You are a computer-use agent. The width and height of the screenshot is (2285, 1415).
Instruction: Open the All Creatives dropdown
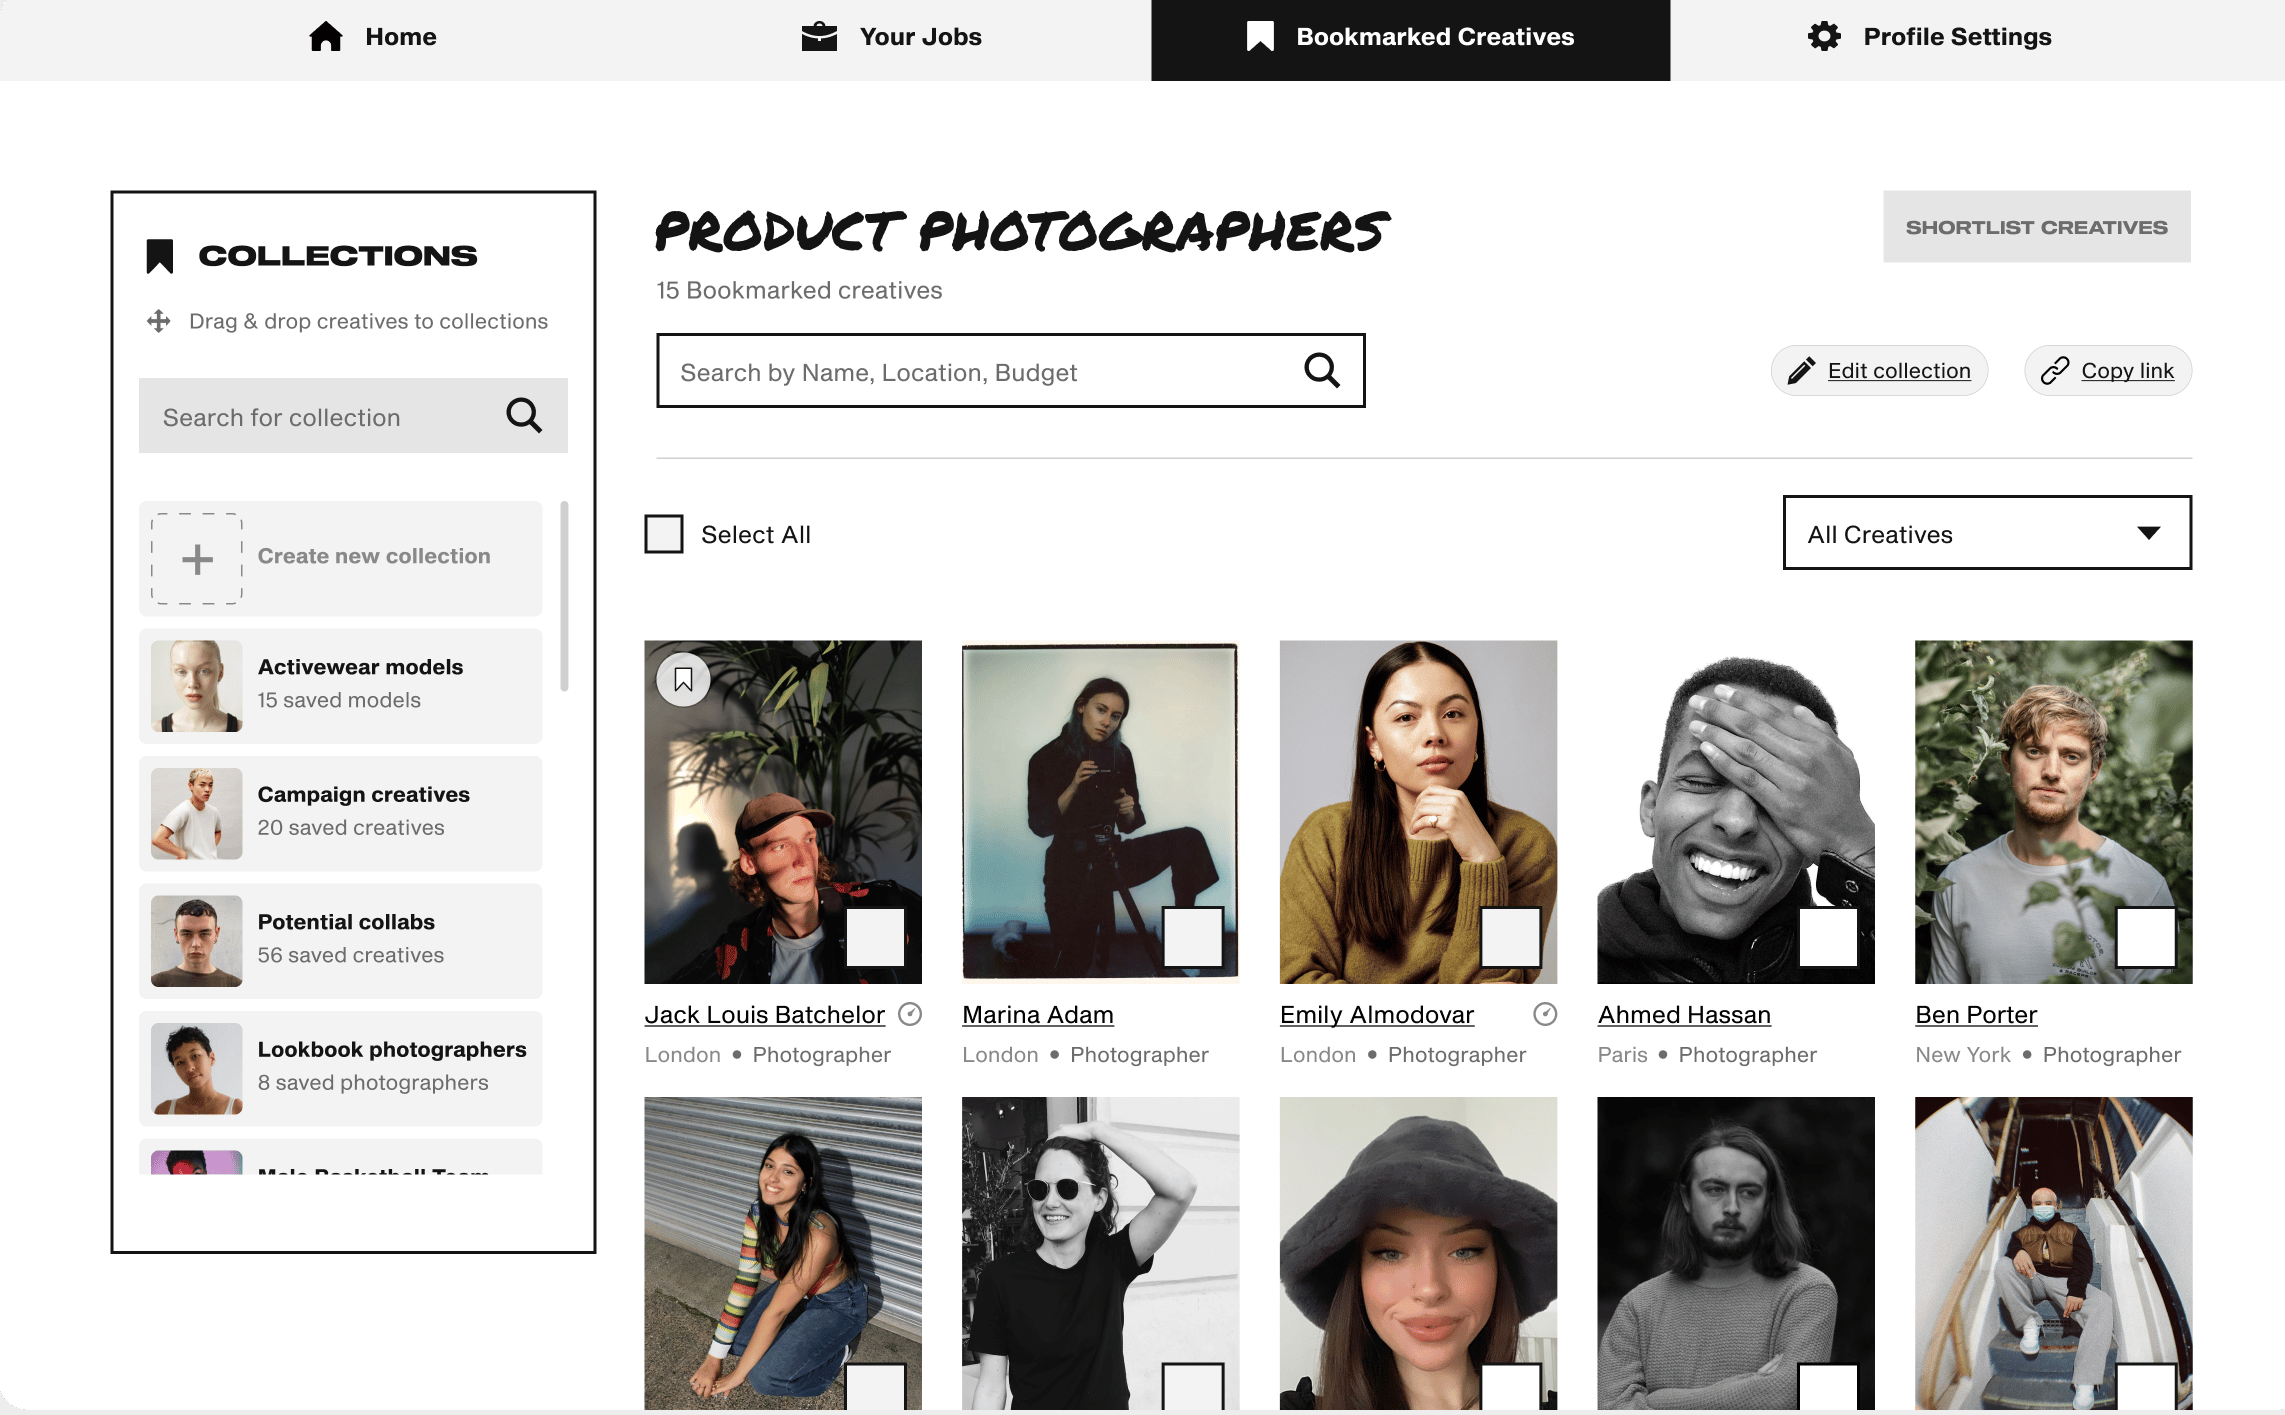[x=1987, y=533]
